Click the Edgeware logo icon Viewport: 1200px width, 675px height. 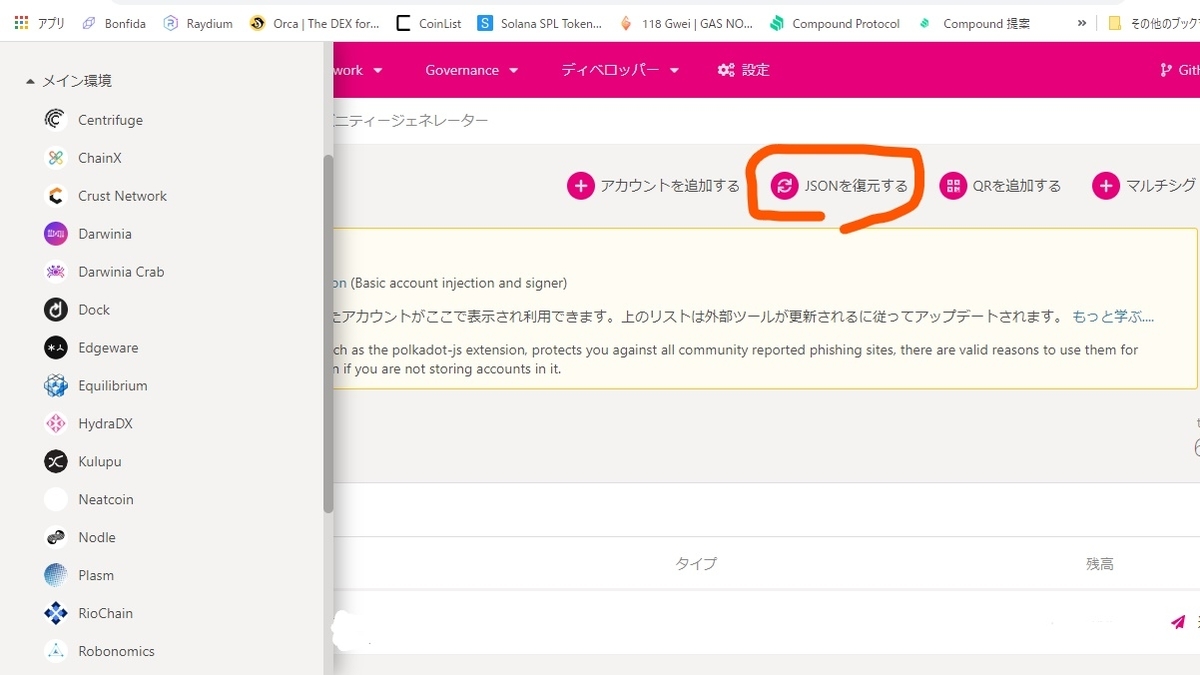[x=56, y=348]
